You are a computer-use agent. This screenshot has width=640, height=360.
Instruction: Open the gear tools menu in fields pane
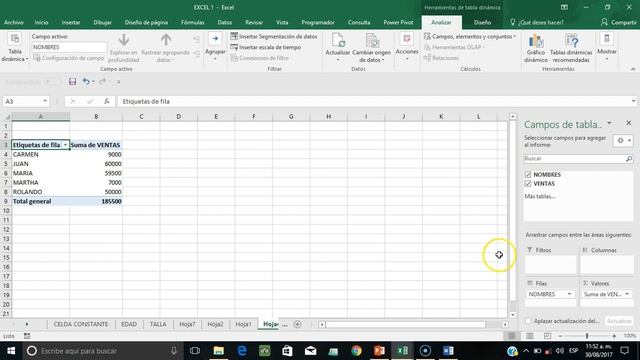click(x=623, y=140)
